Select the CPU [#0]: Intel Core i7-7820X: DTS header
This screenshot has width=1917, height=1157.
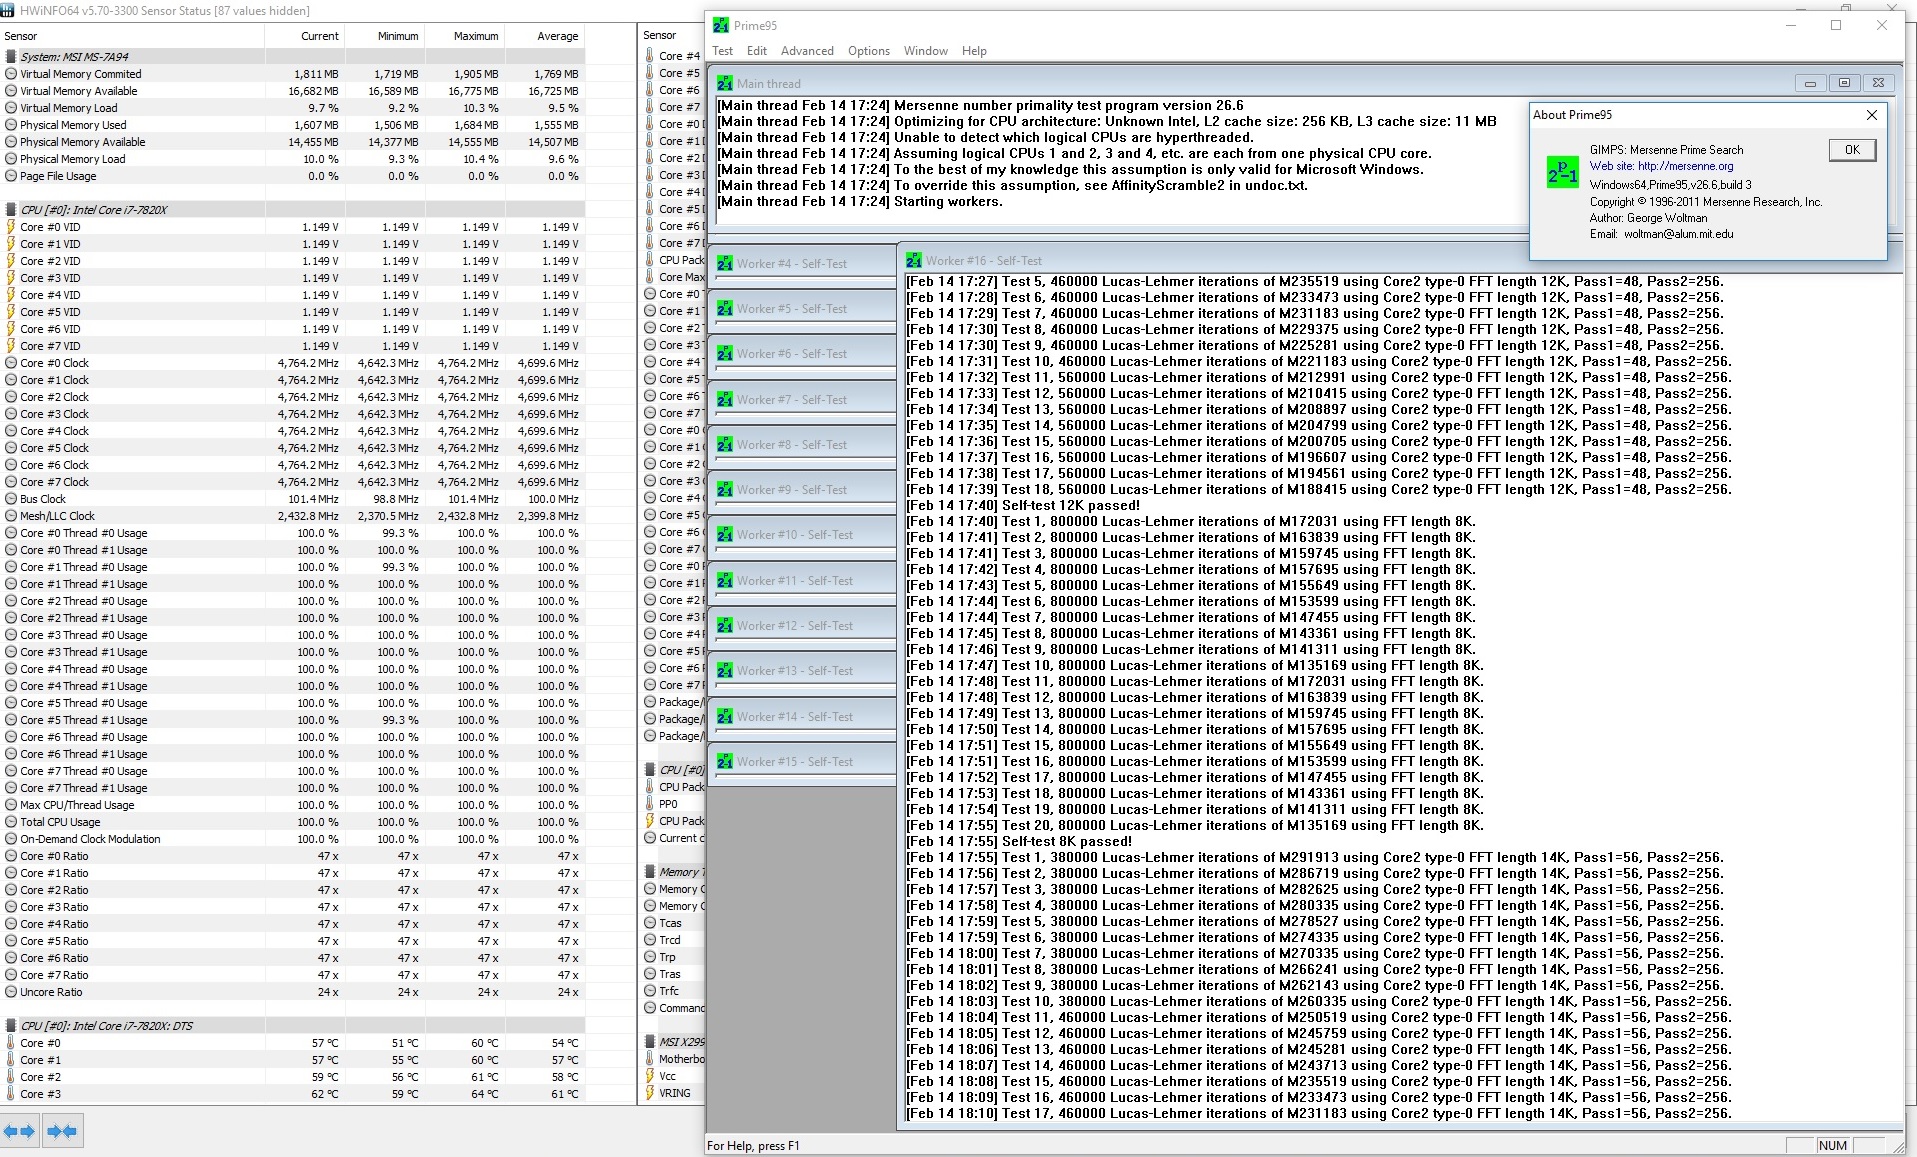pyautogui.click(x=292, y=1026)
